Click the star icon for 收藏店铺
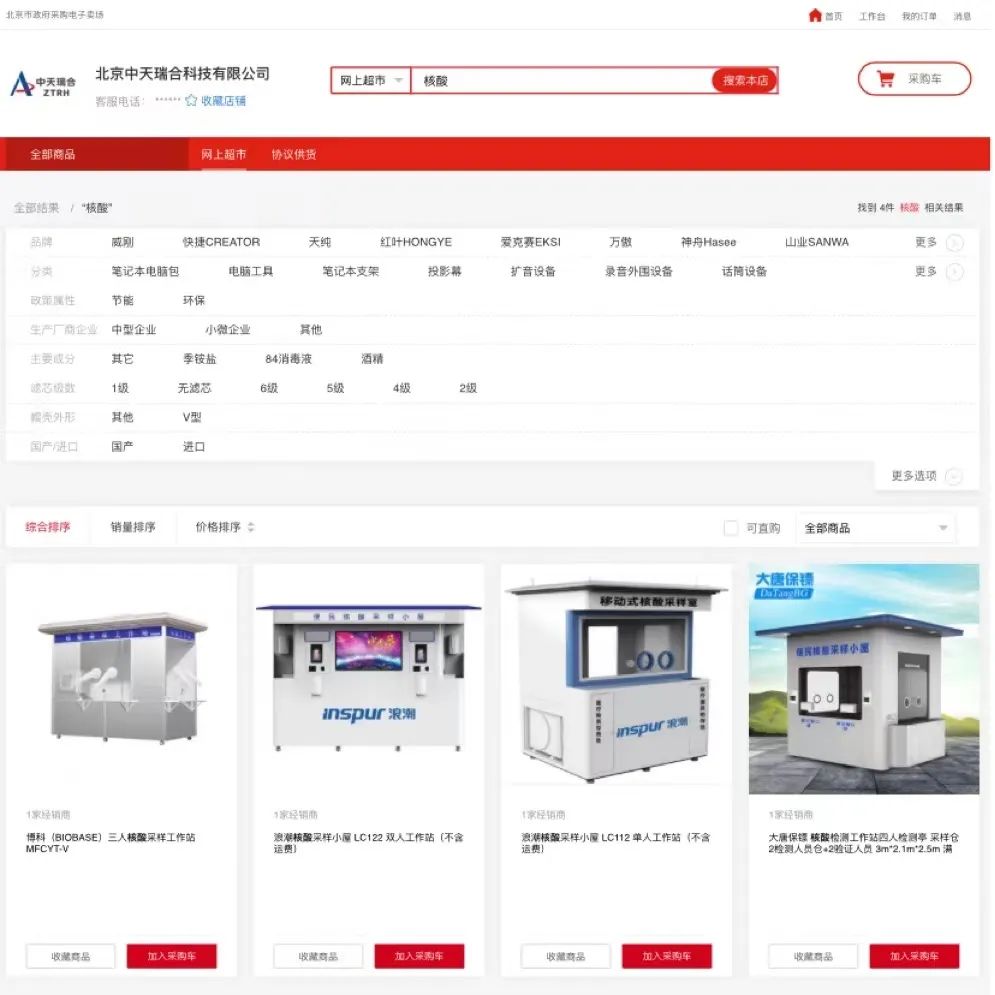Screen dimensions: 995x995 click(191, 101)
